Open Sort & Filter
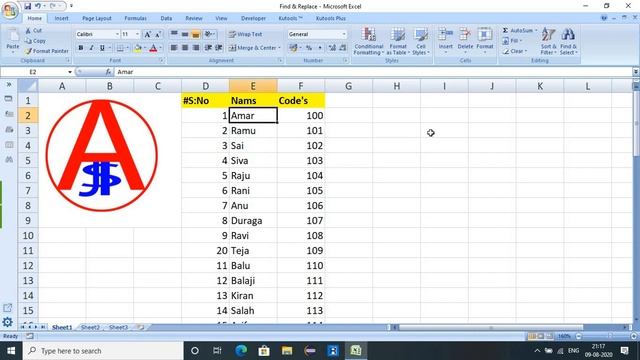The height and width of the screenshot is (360, 640). click(548, 41)
